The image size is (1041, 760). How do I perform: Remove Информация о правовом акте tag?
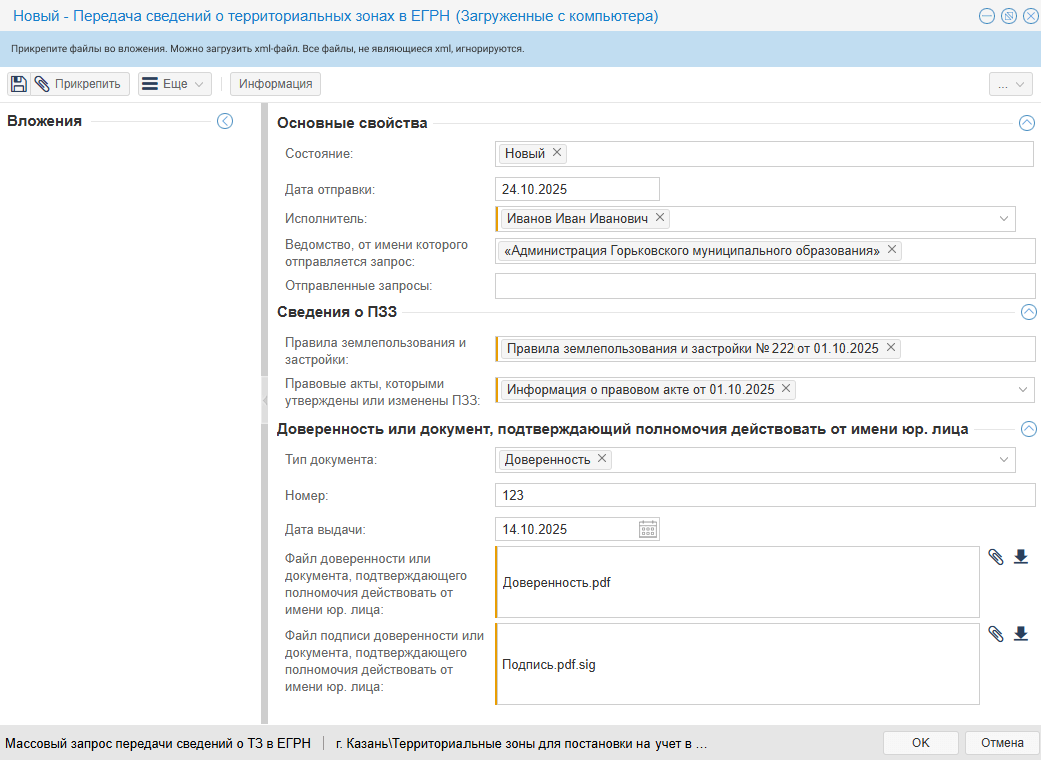[786, 388]
